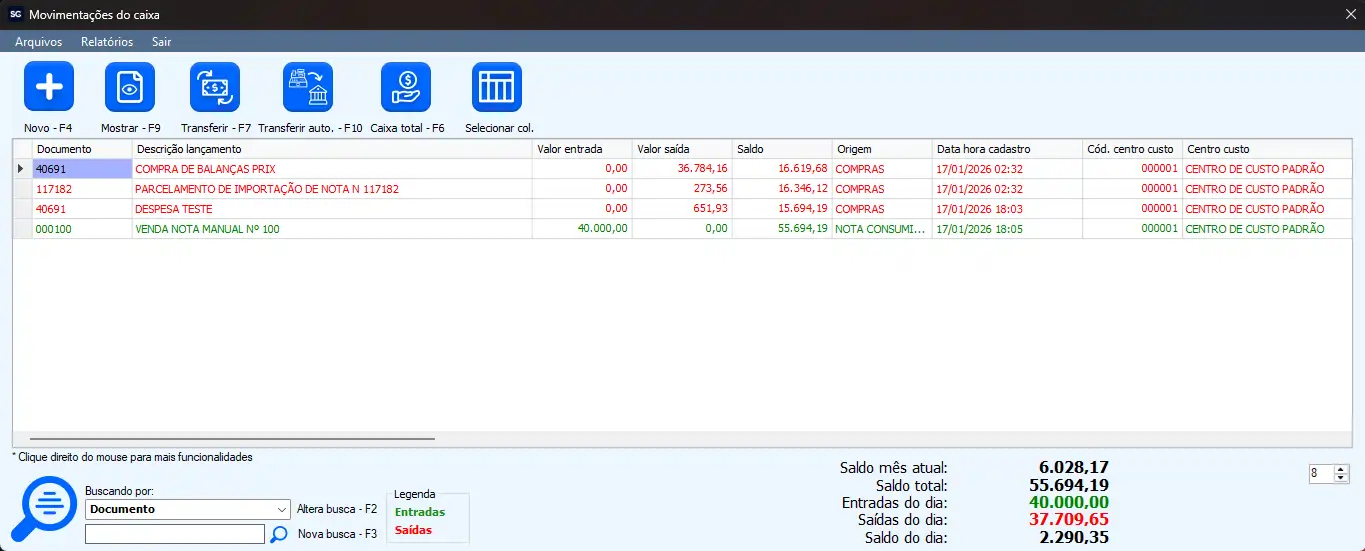
Task: Open the Caixa total icon
Action: pos(406,87)
